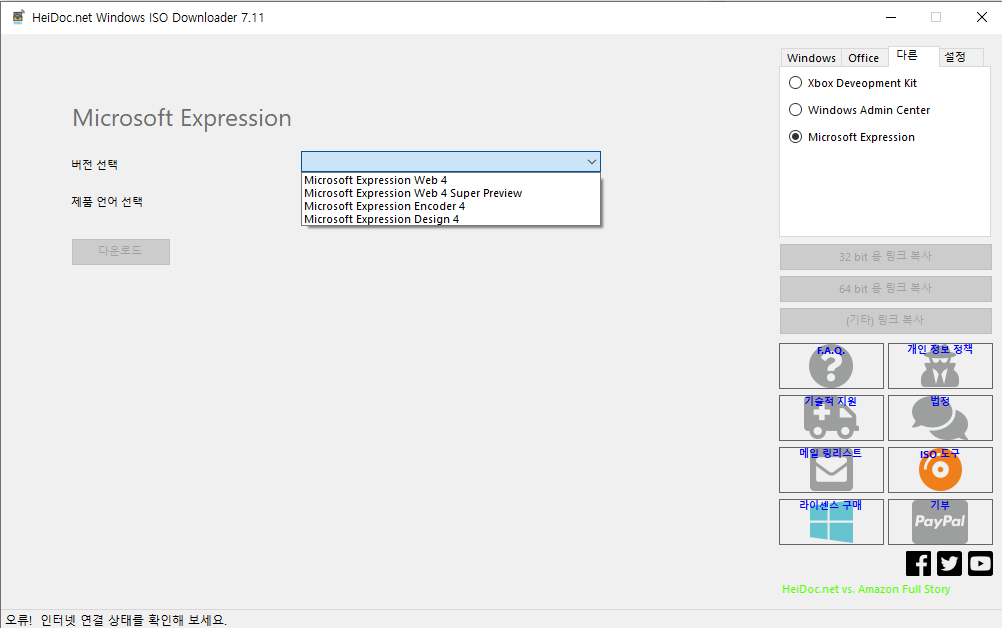Choose Microsoft Expression Design 4 from list
This screenshot has height=628, width=1002.
point(451,219)
